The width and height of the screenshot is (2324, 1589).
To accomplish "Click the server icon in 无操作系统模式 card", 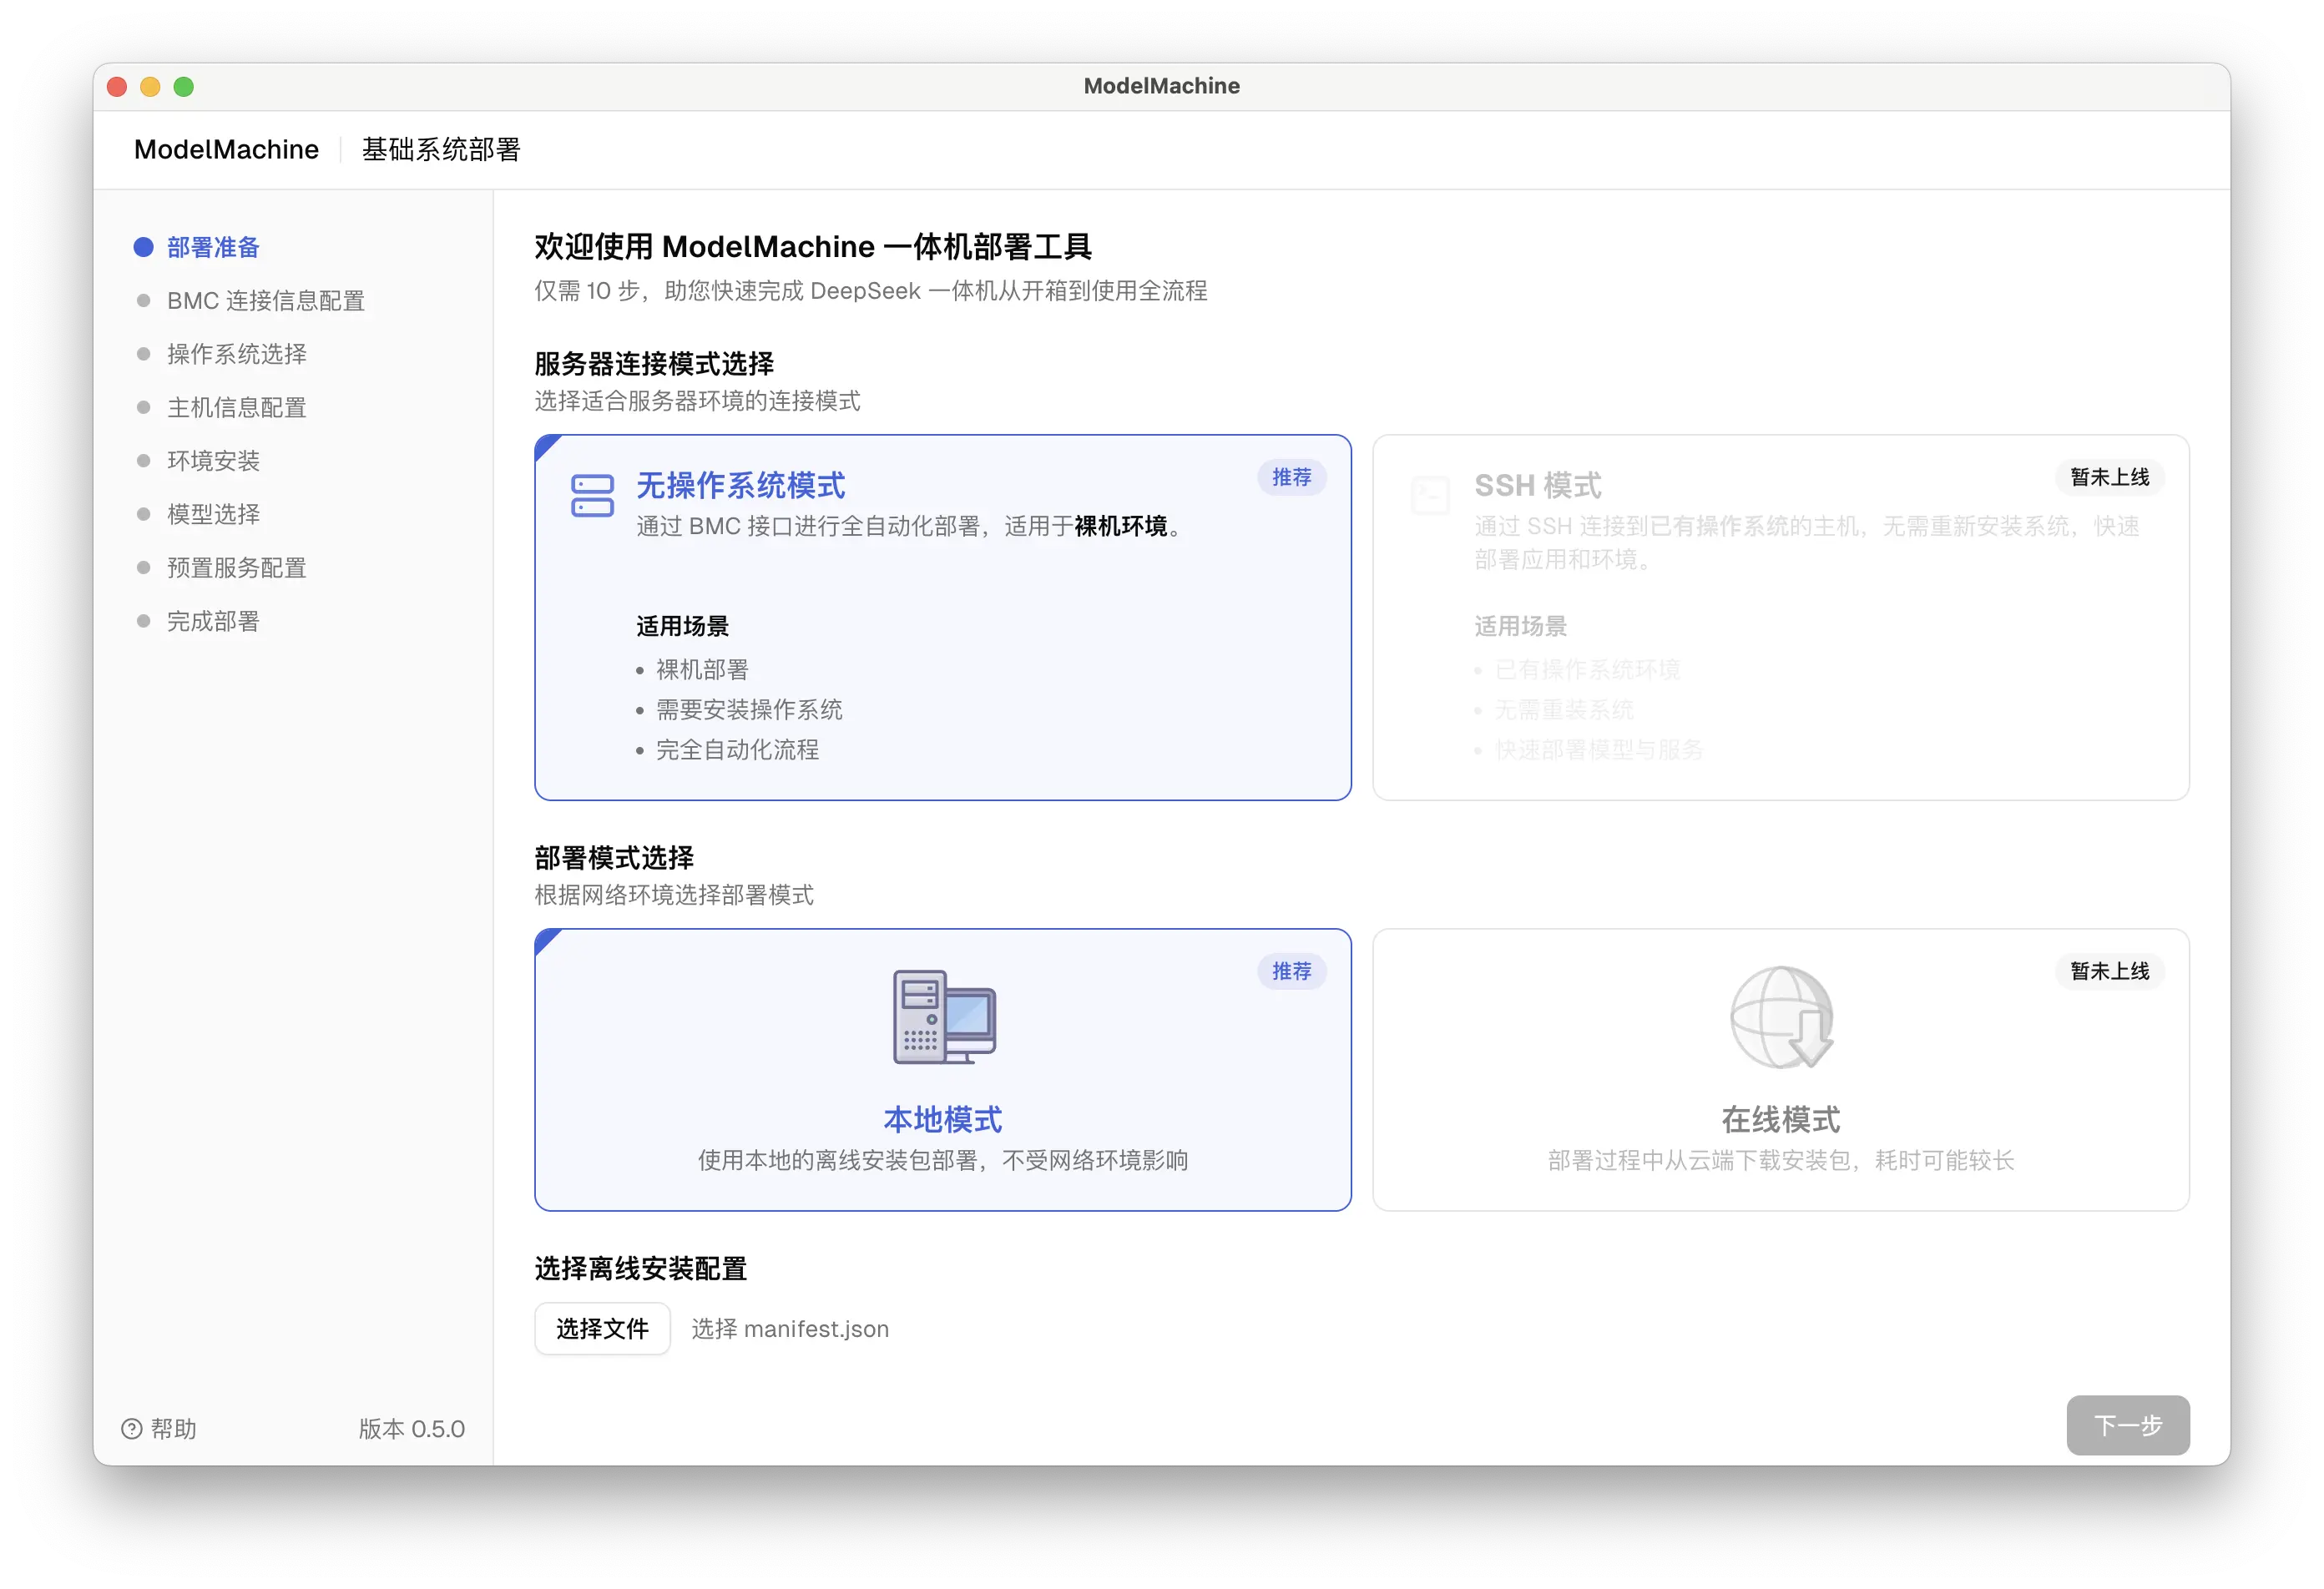I will click(x=592, y=496).
